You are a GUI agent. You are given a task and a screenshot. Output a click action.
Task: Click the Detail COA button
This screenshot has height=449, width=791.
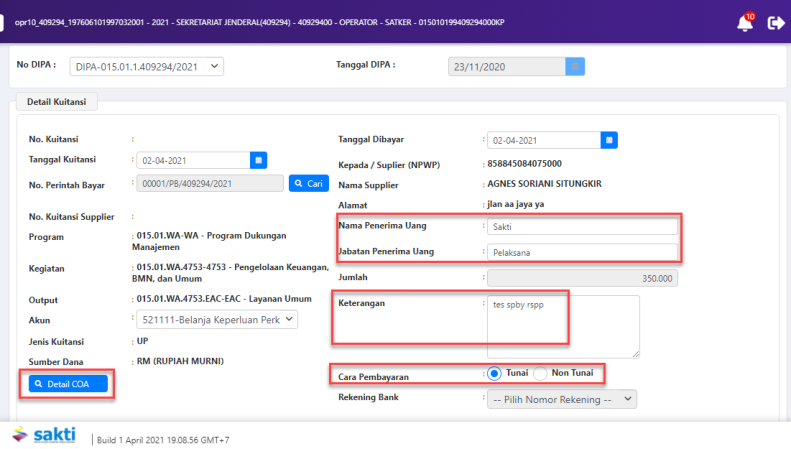(x=67, y=384)
